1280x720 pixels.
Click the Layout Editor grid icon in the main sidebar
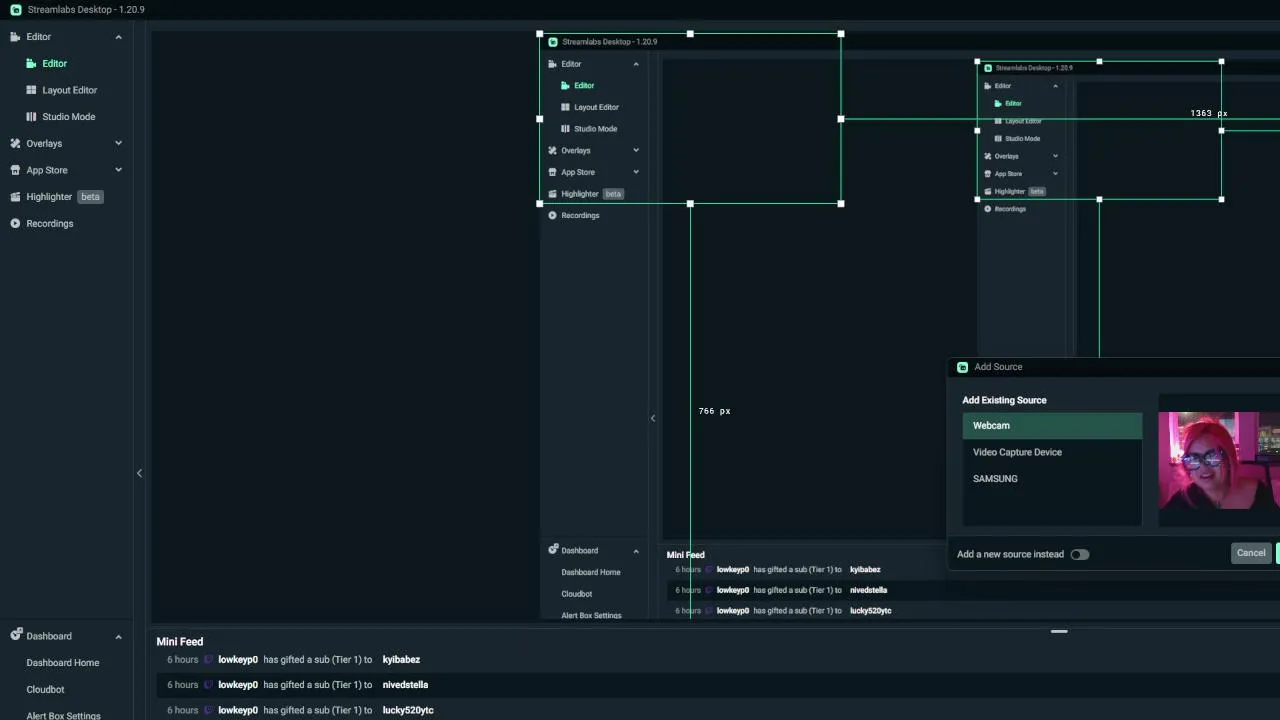31,90
